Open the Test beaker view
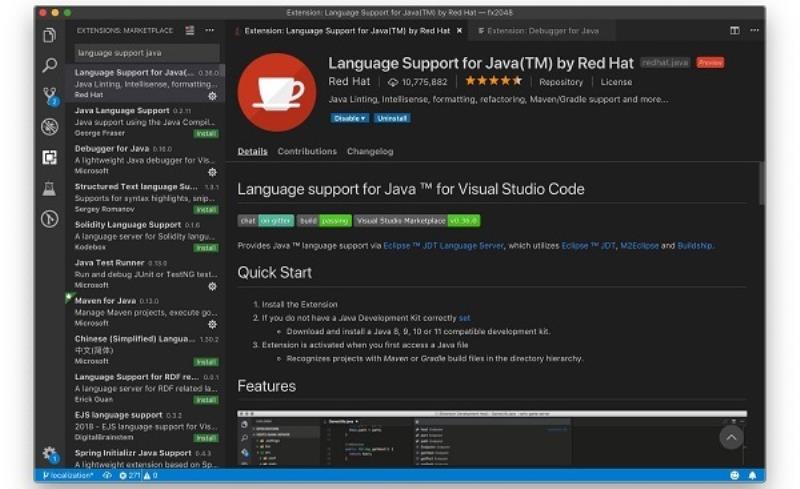 pyautogui.click(x=49, y=188)
